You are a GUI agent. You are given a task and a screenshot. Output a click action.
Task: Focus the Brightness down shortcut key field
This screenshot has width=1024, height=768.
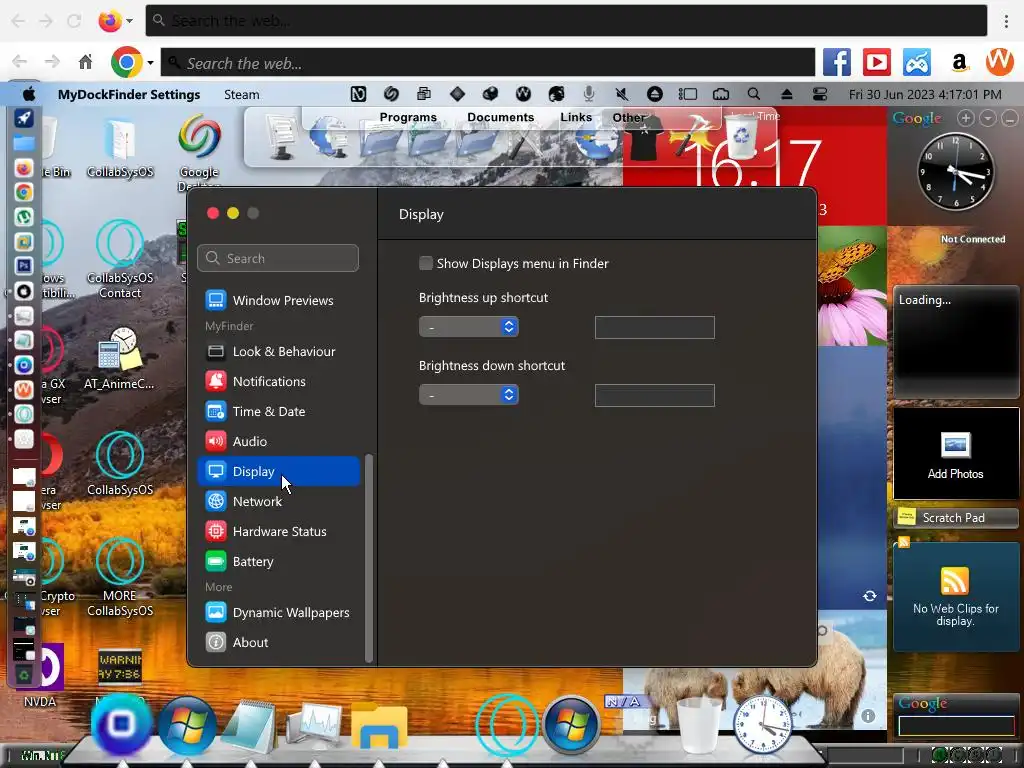click(654, 395)
